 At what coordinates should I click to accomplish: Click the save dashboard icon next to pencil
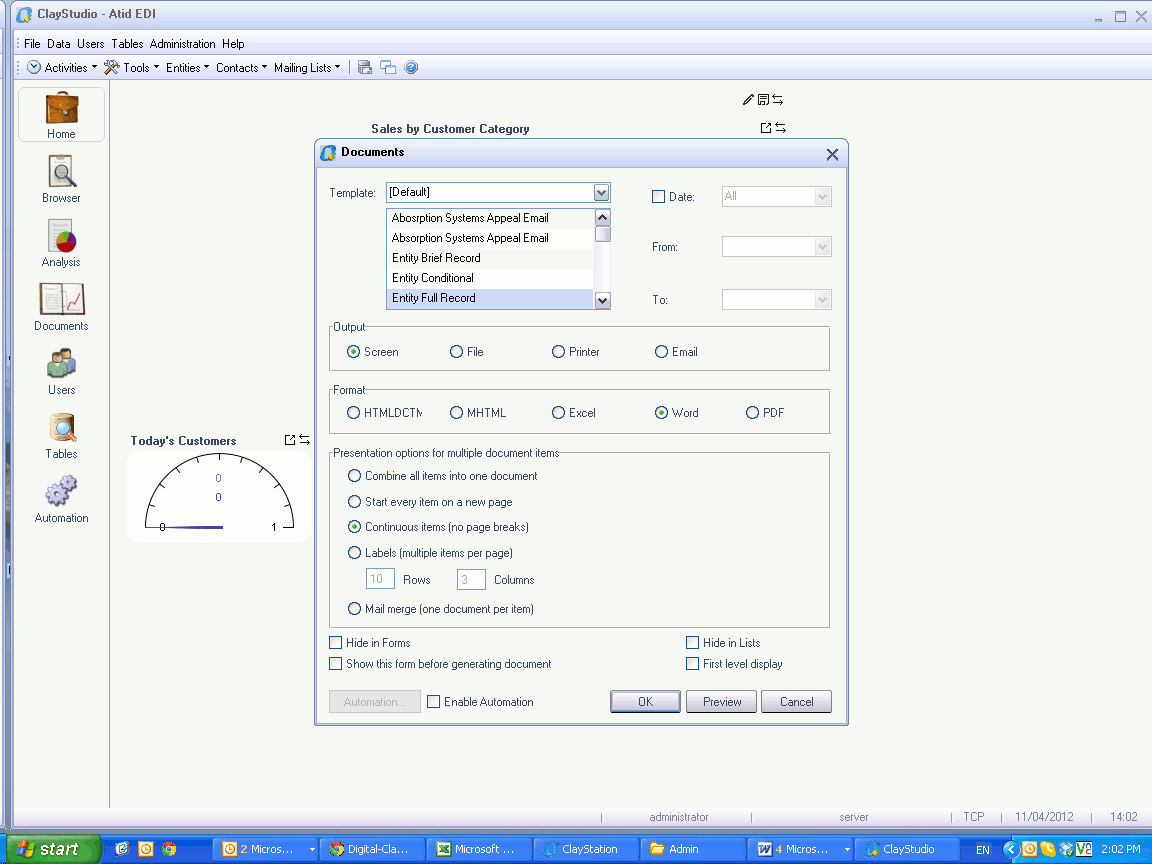click(x=763, y=99)
